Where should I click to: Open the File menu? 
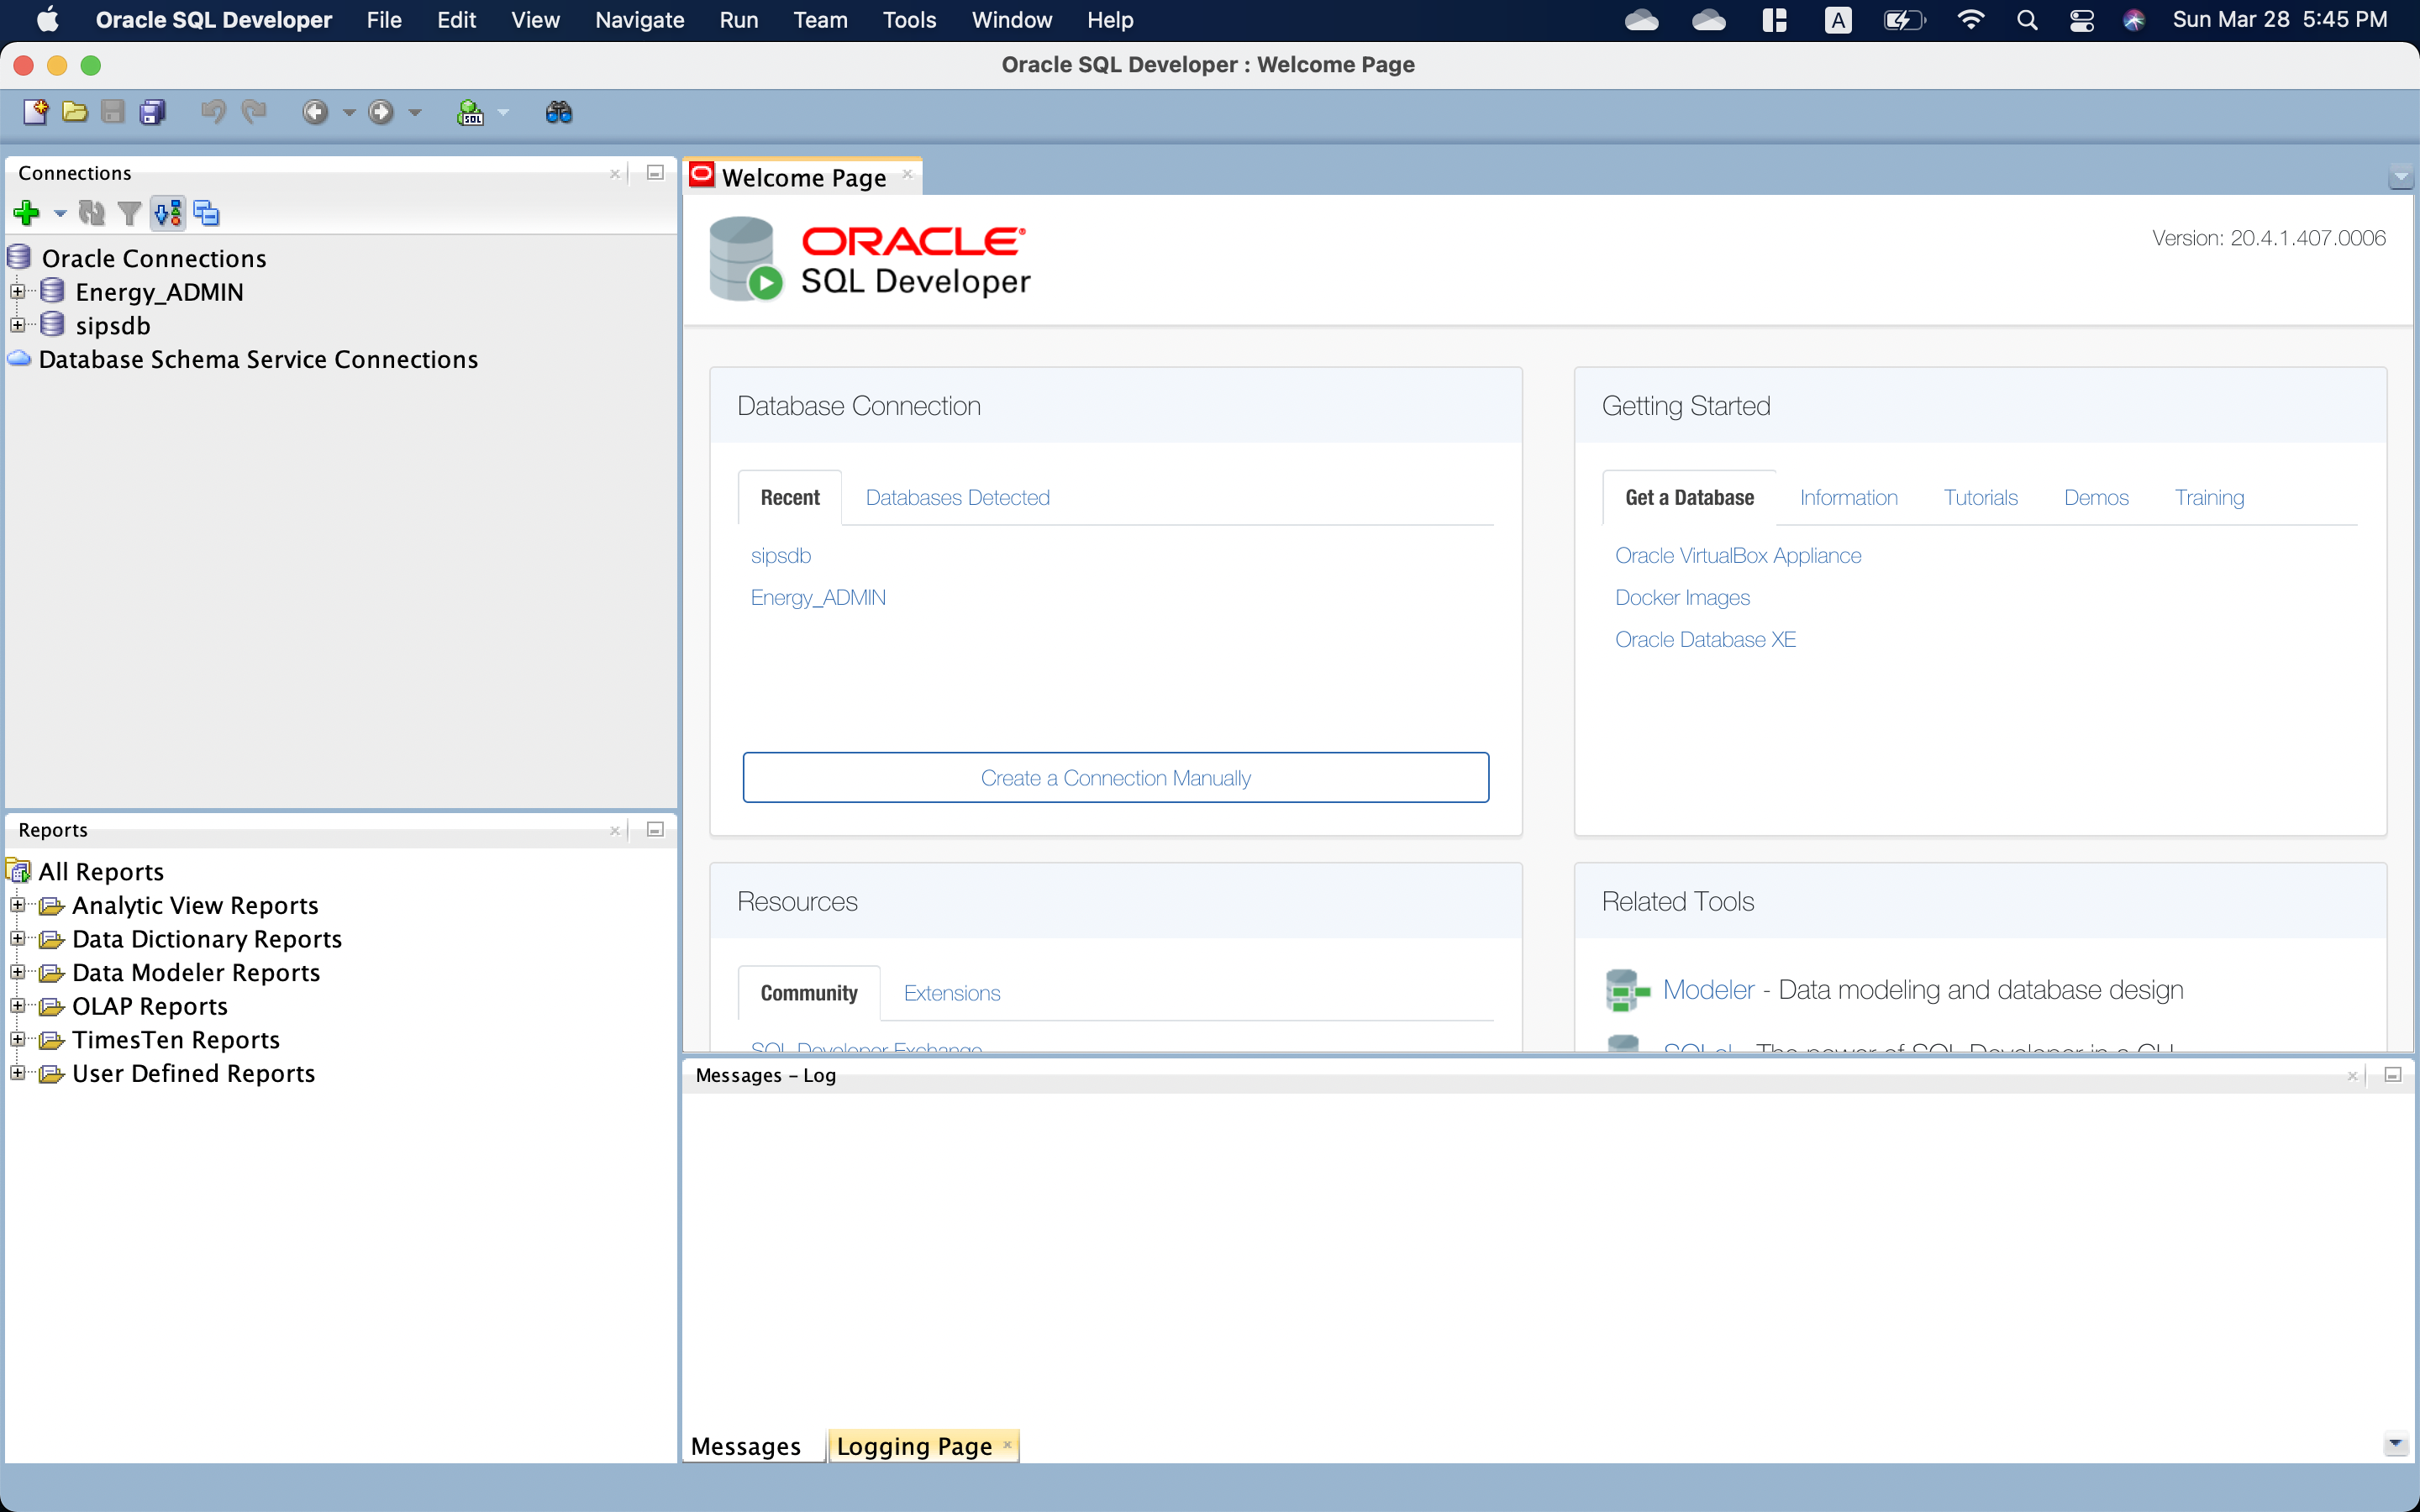pos(384,20)
